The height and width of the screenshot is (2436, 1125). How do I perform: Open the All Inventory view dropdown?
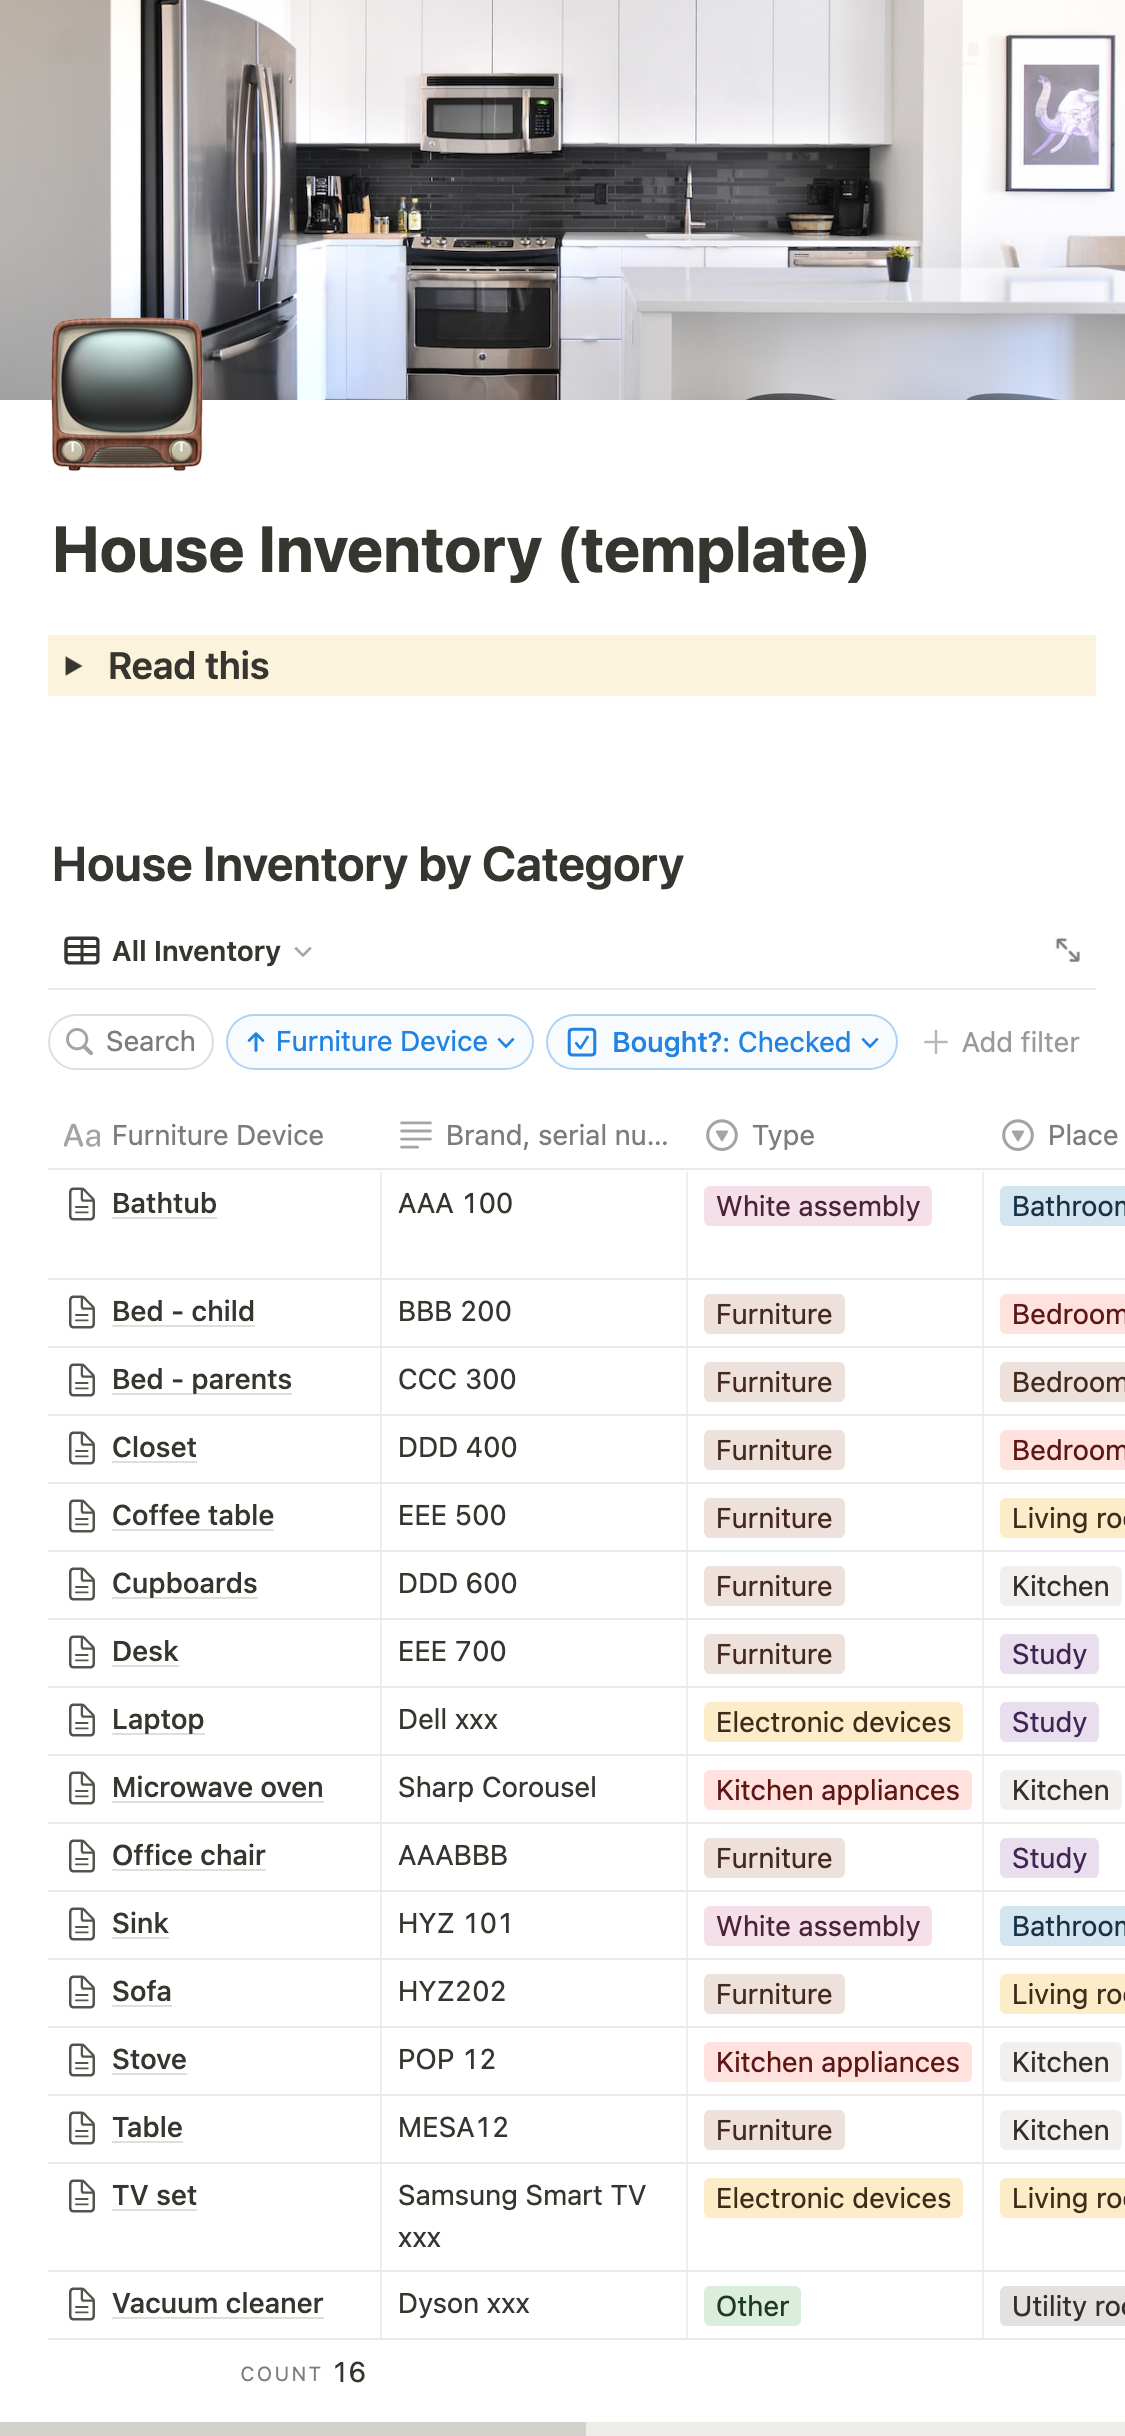coord(196,951)
